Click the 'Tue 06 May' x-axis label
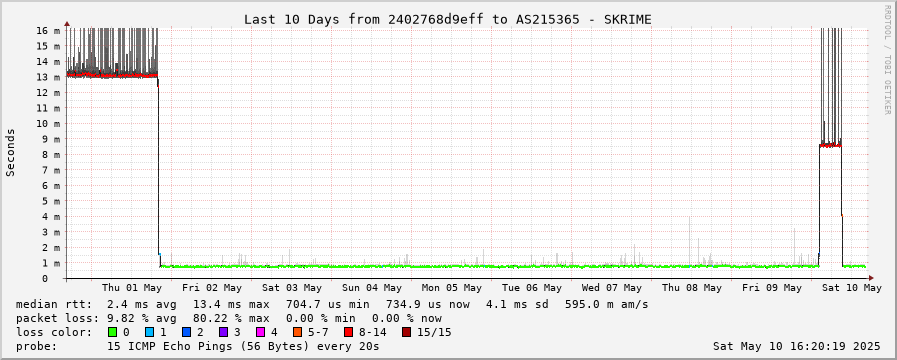The width and height of the screenshot is (897, 360). point(532,288)
